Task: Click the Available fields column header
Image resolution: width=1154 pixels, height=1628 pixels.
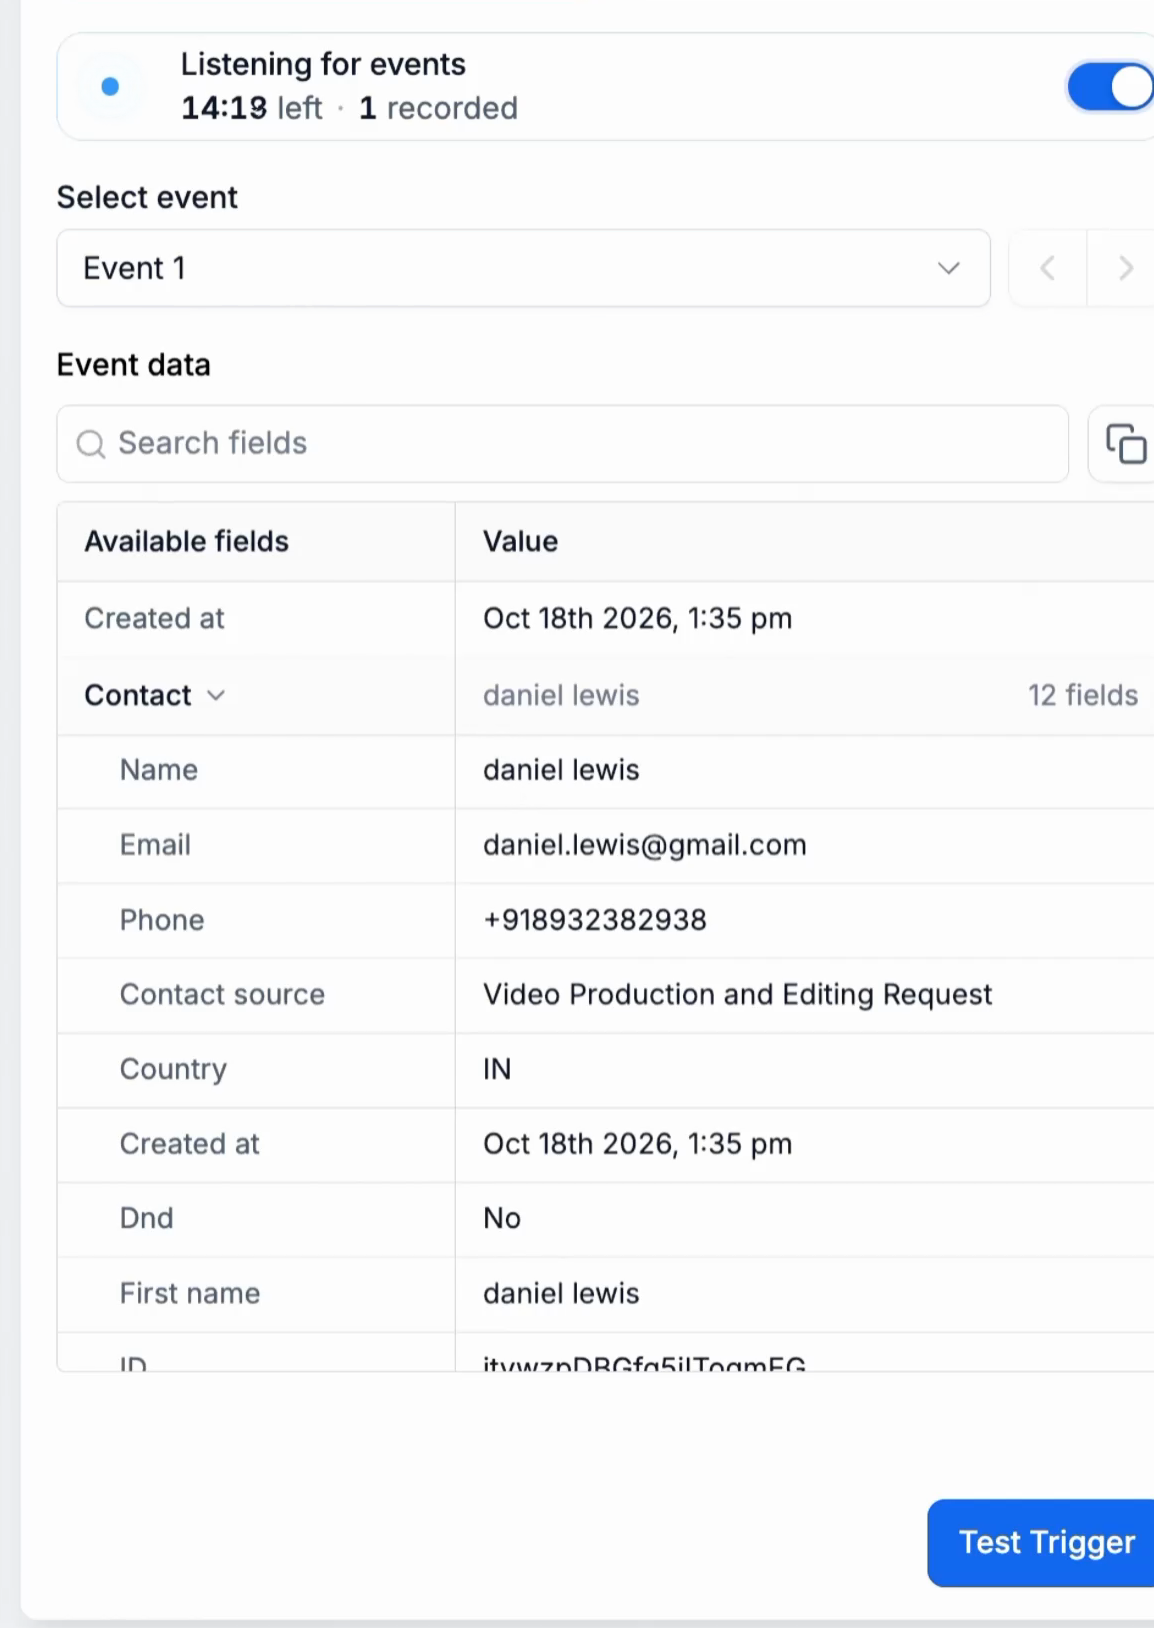Action: tap(186, 541)
